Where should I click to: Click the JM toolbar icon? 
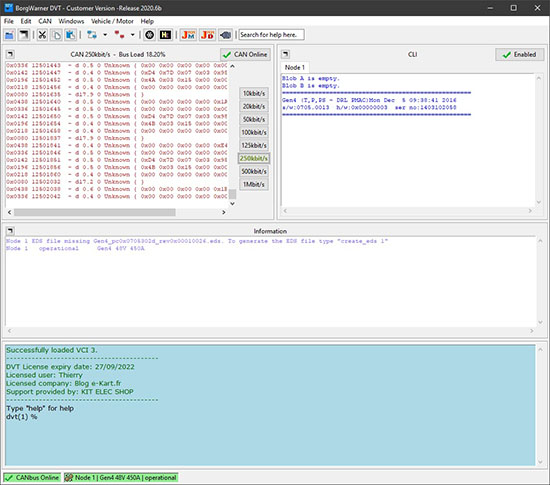point(188,35)
